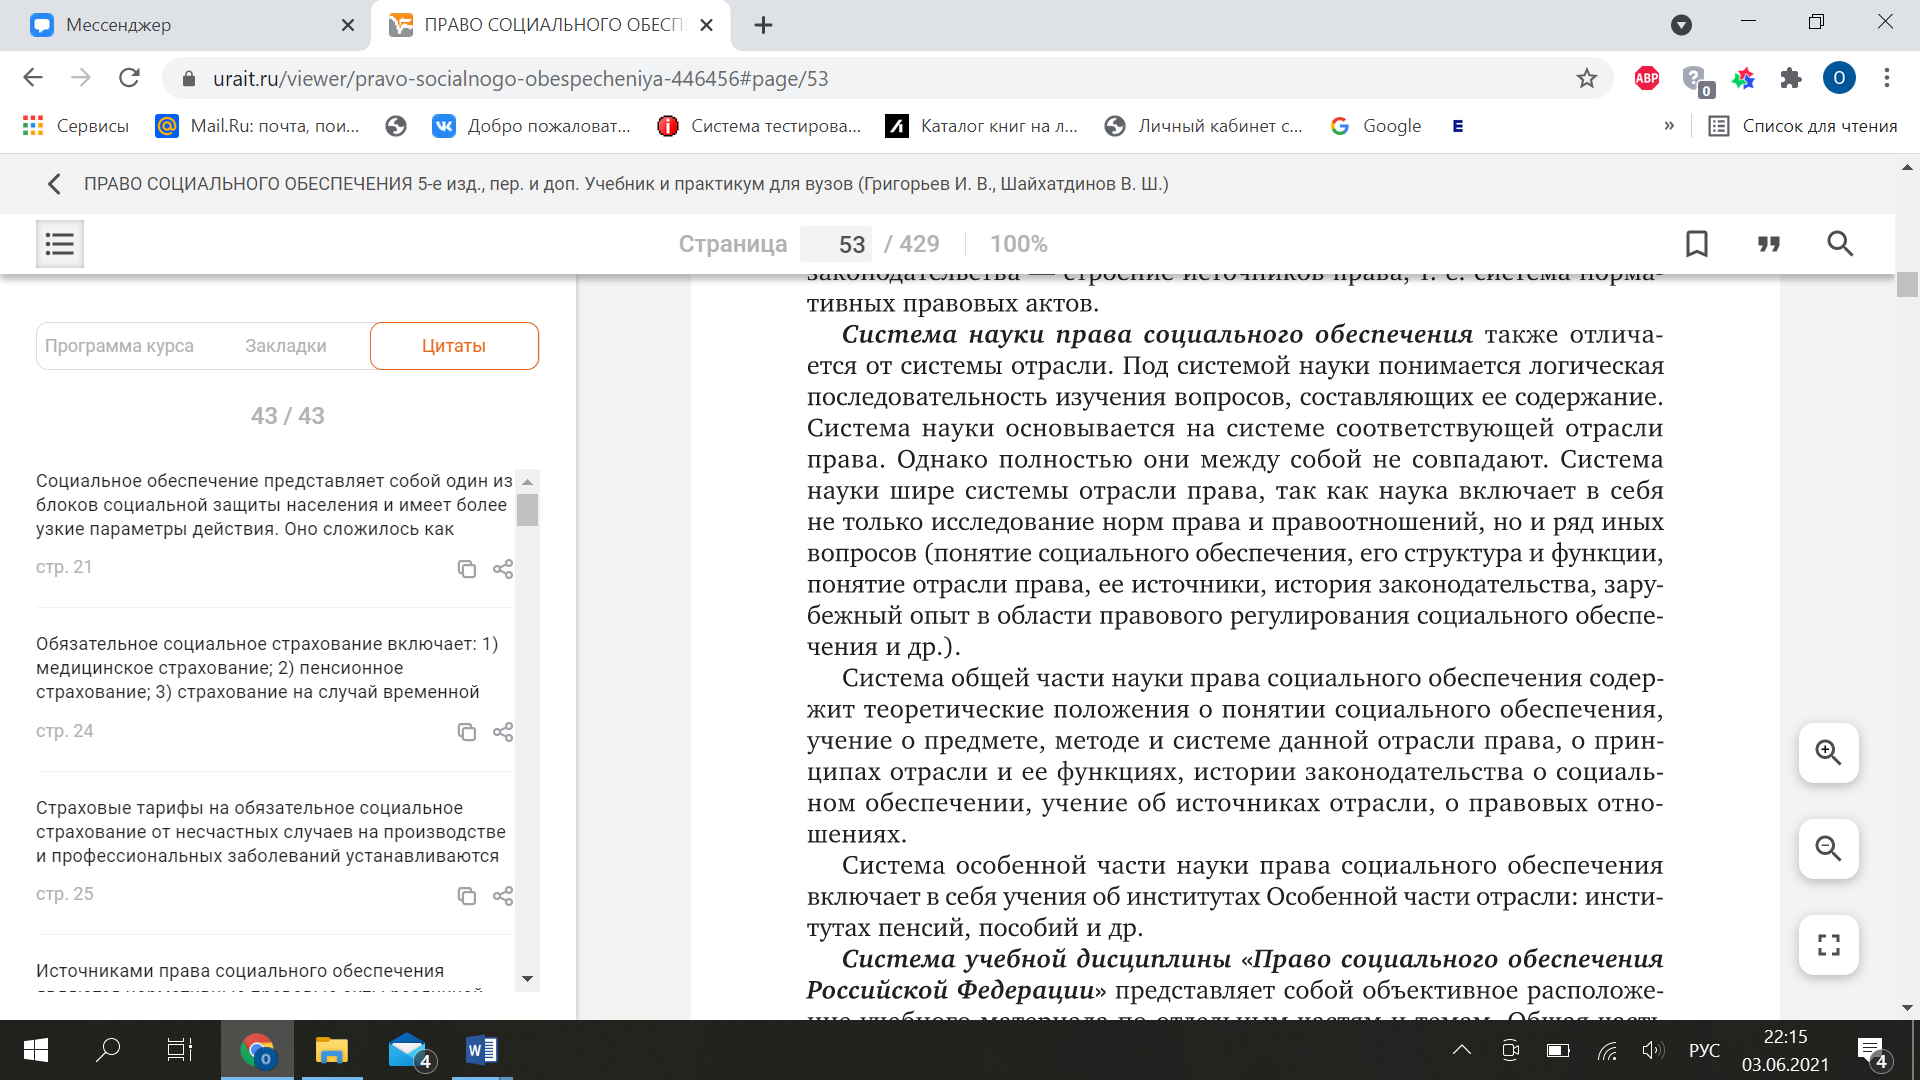Select the Цитаты tab

[x=454, y=346]
